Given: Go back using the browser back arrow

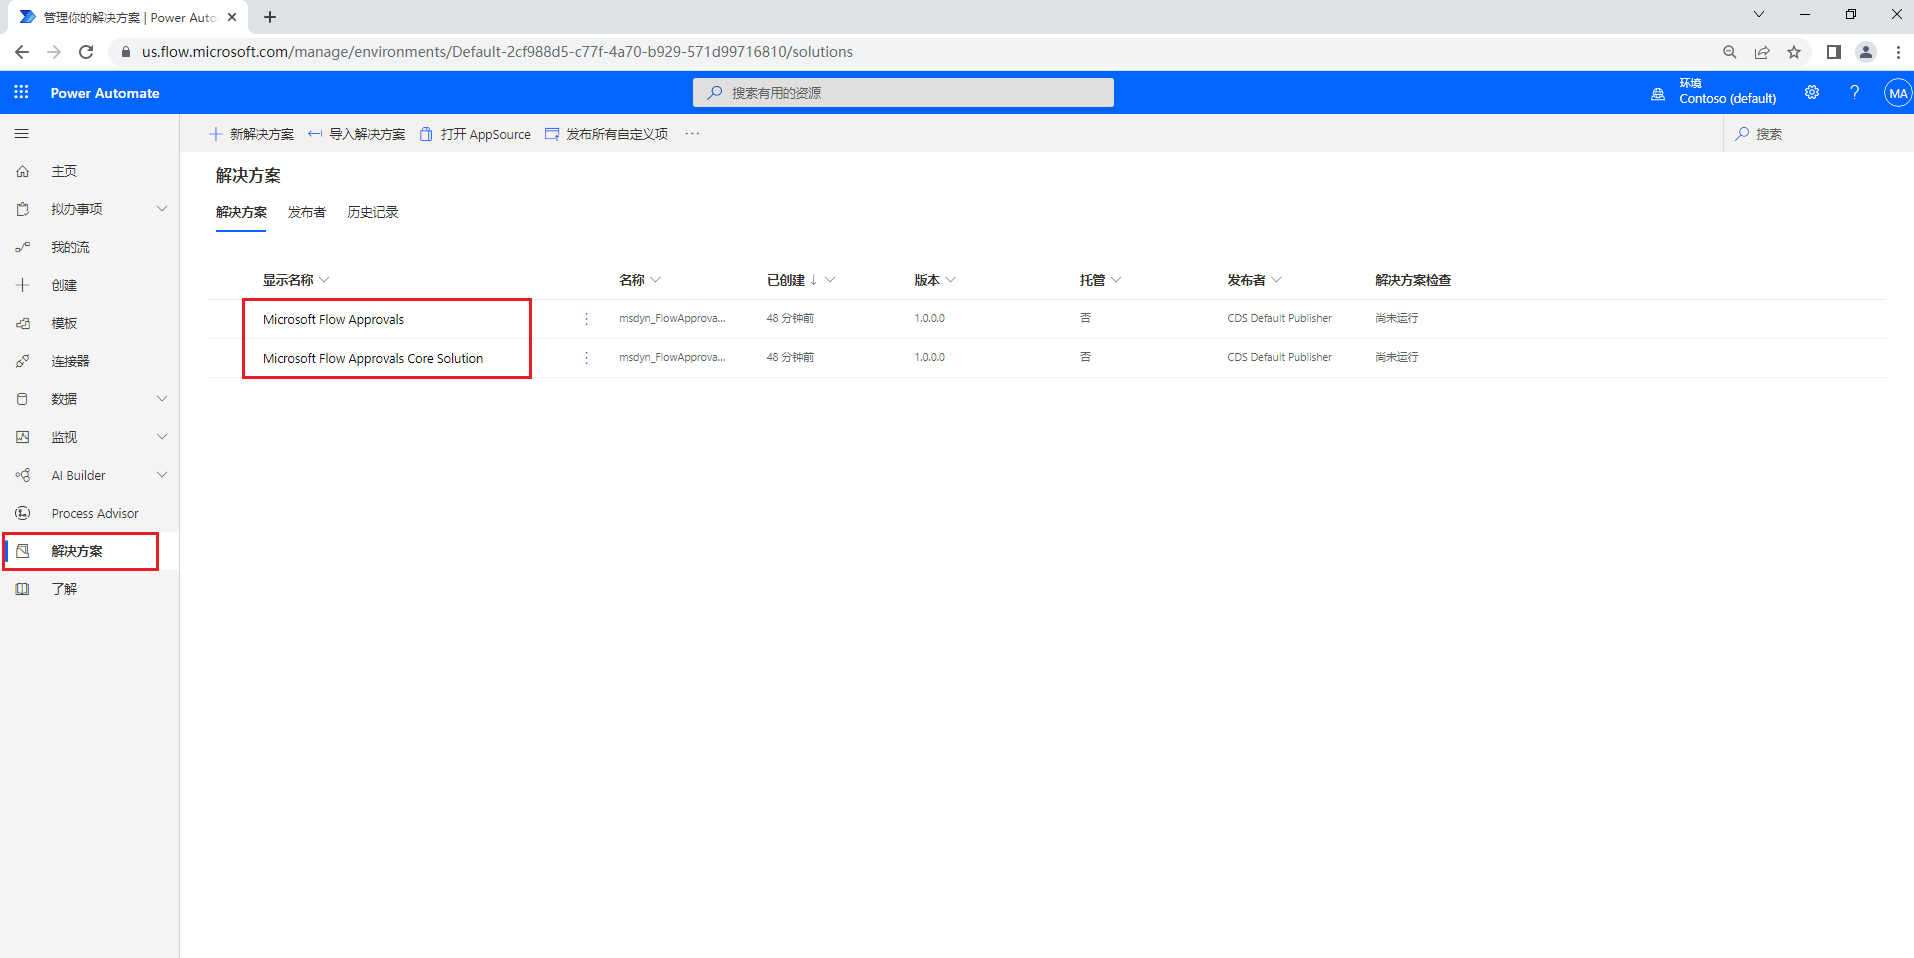Looking at the screenshot, I should (22, 52).
